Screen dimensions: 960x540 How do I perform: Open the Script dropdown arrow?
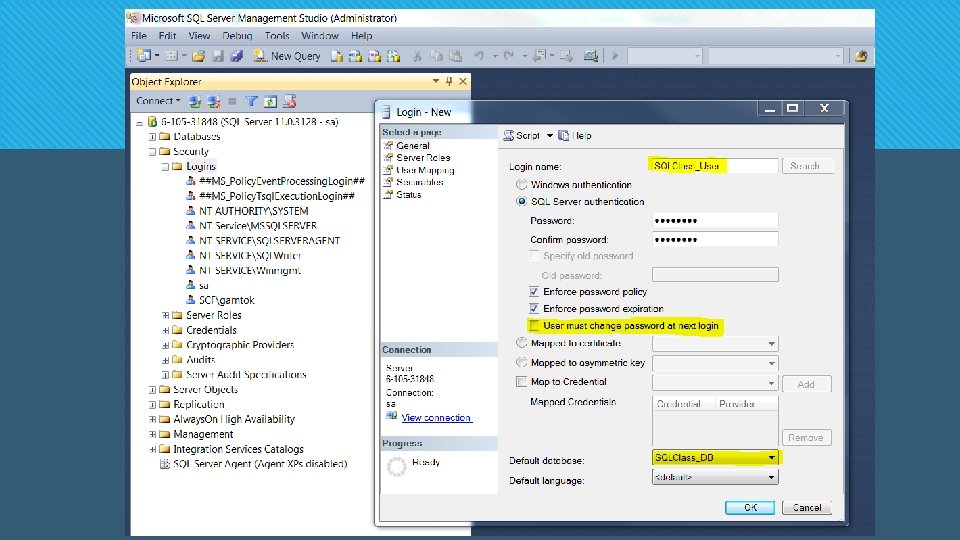tap(549, 135)
